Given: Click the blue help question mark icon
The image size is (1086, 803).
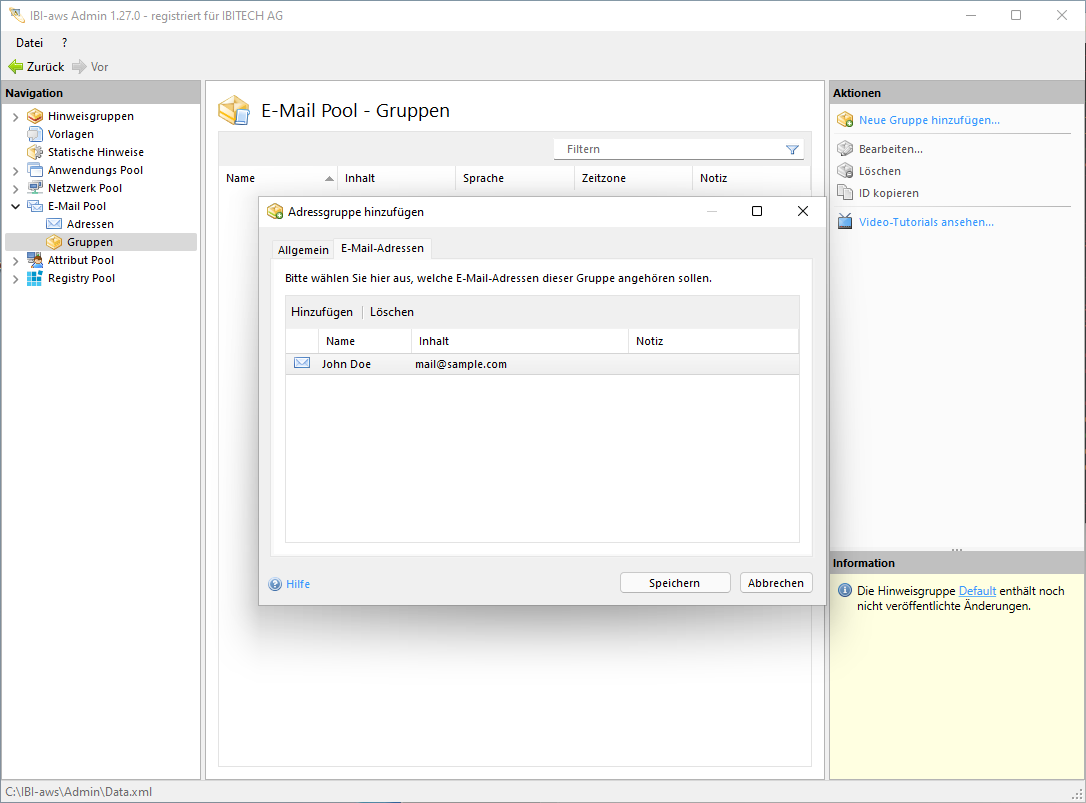Looking at the screenshot, I should [275, 584].
